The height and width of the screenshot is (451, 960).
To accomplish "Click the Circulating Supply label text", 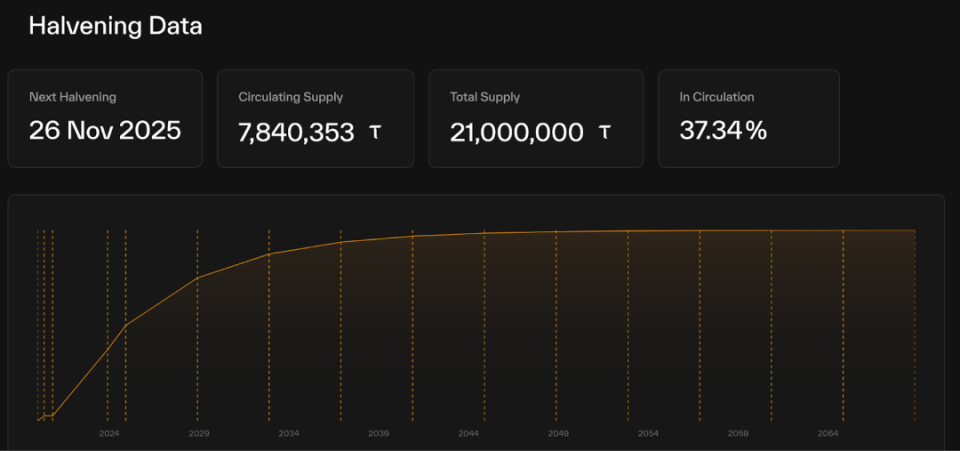I will 291,97.
